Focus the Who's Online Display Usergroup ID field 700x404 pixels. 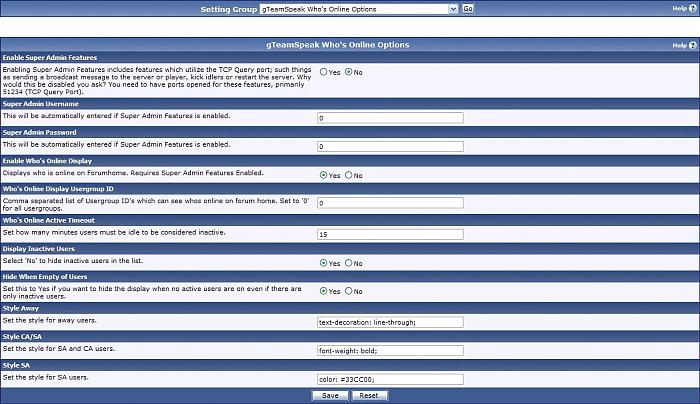pyautogui.click(x=389, y=203)
